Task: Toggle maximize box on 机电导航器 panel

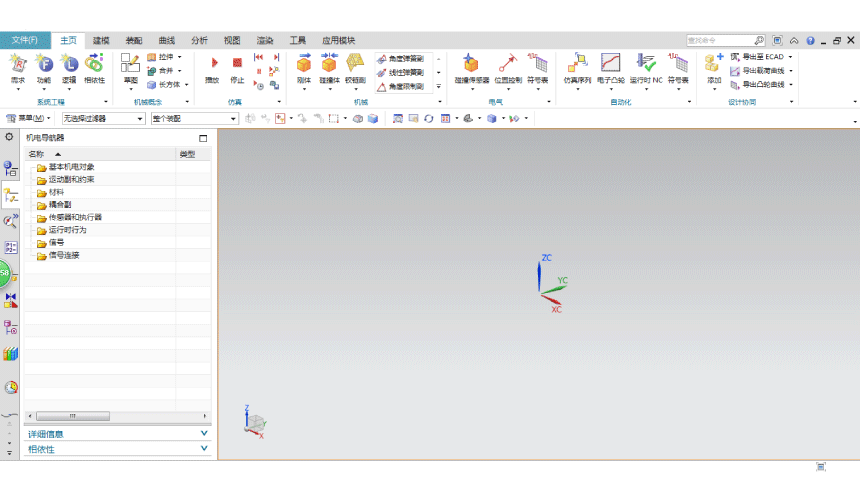Action: coord(204,138)
